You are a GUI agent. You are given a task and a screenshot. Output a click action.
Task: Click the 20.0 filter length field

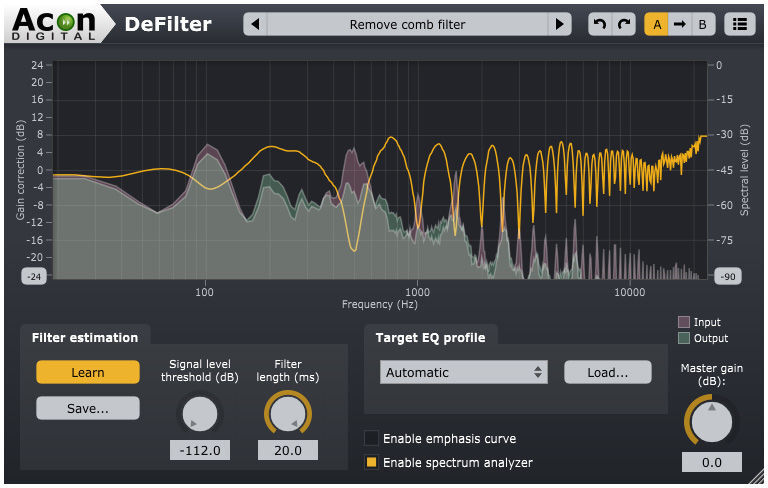pyautogui.click(x=288, y=450)
